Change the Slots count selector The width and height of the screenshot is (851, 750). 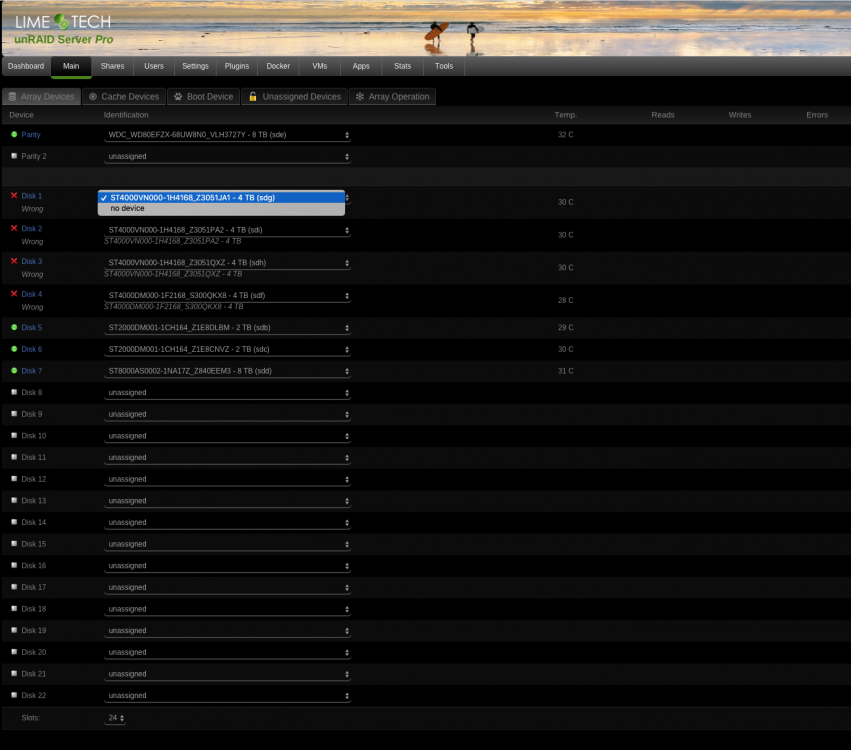point(115,718)
